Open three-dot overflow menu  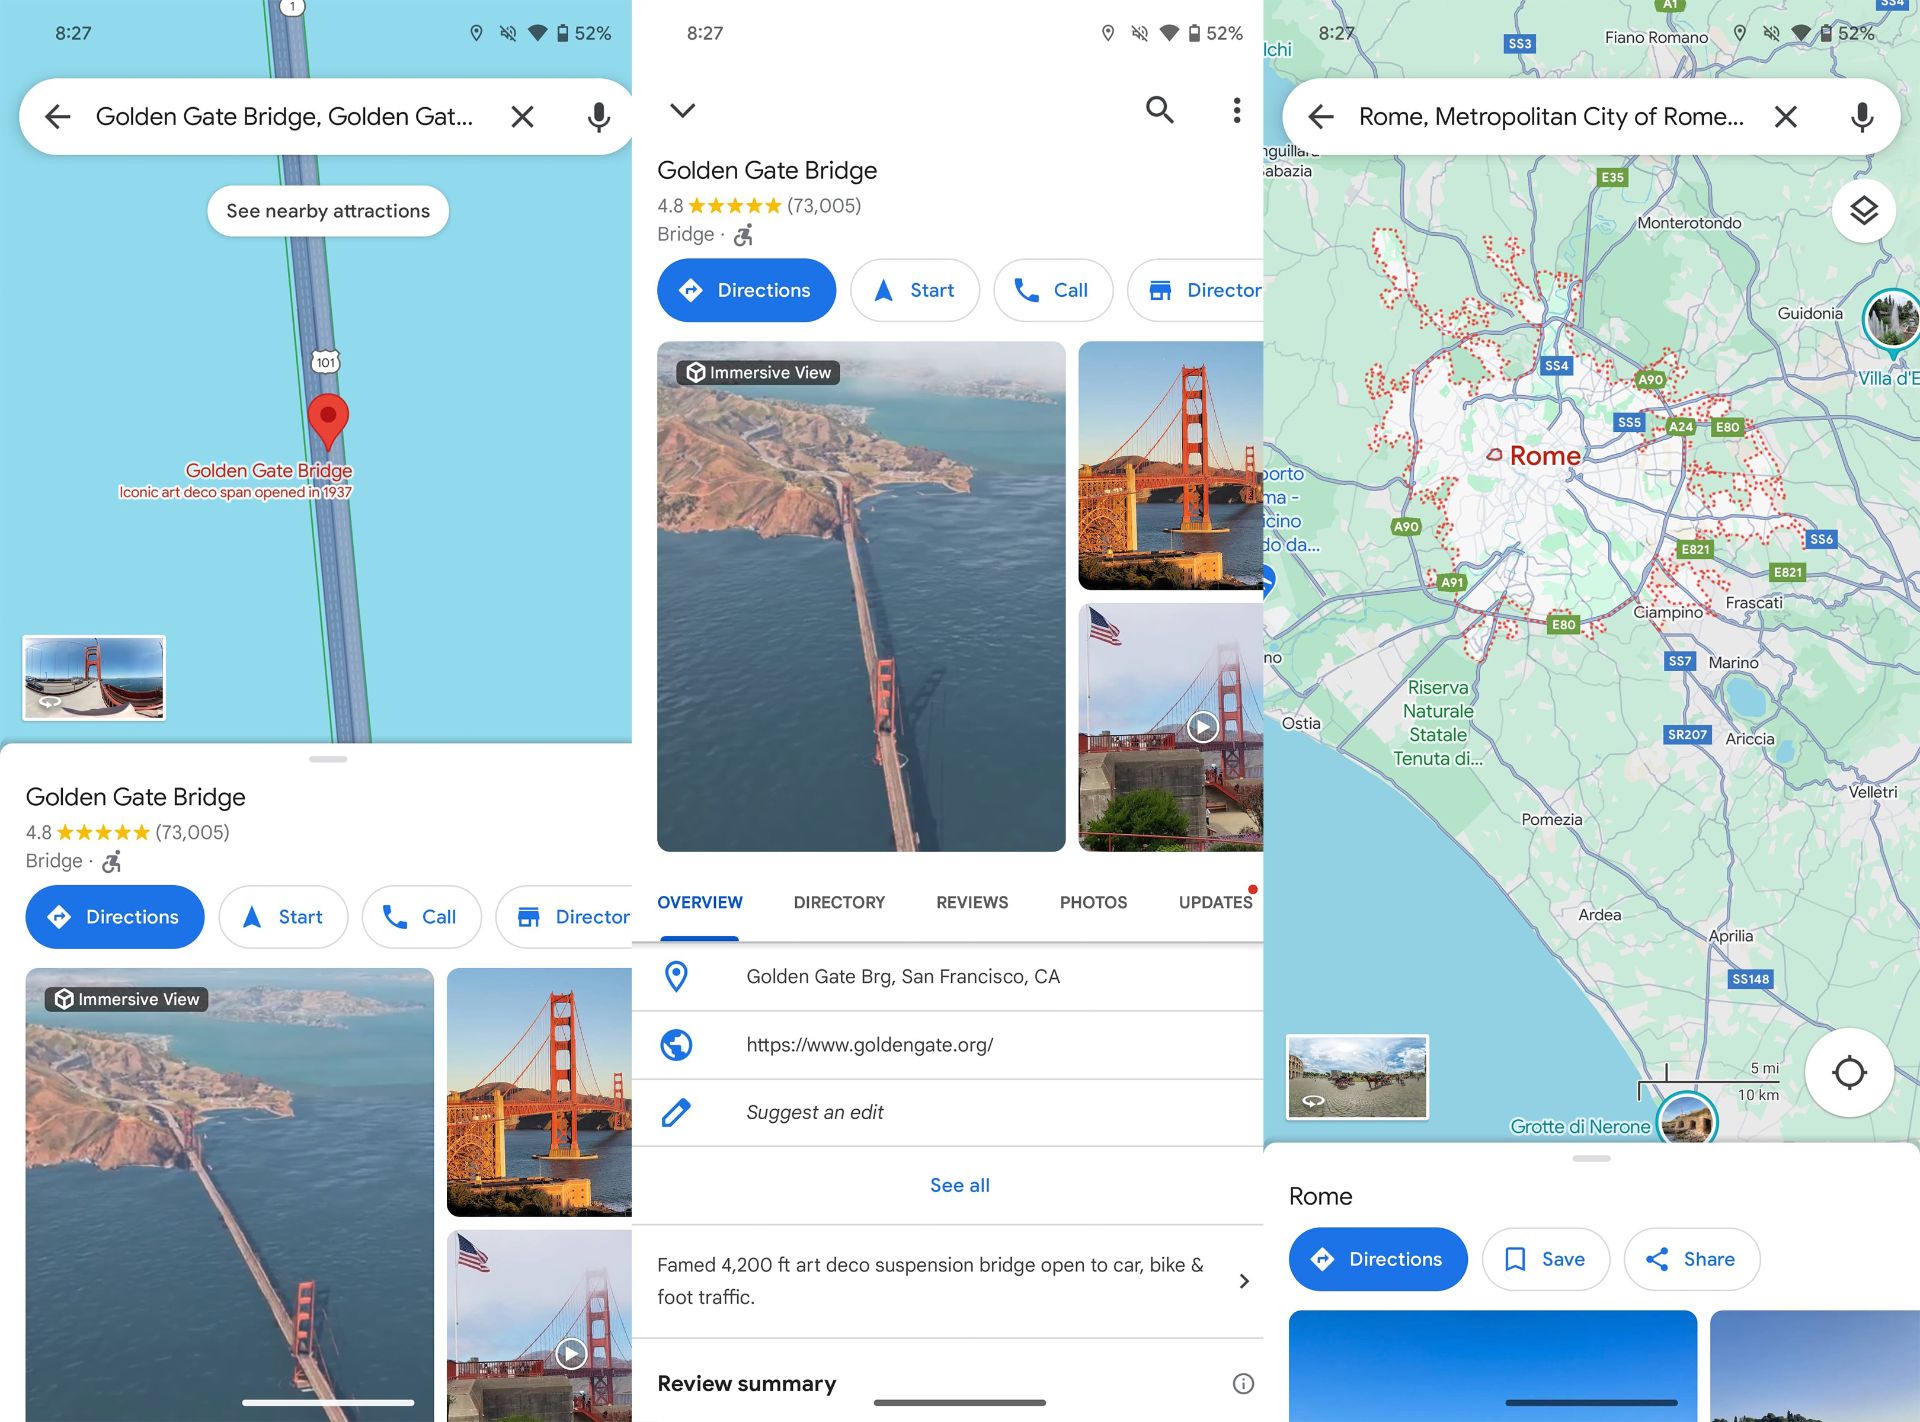click(x=1237, y=110)
